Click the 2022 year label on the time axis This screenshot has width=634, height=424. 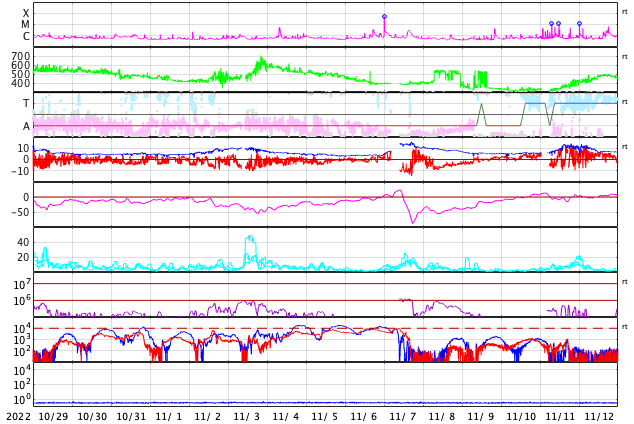tap(17, 416)
